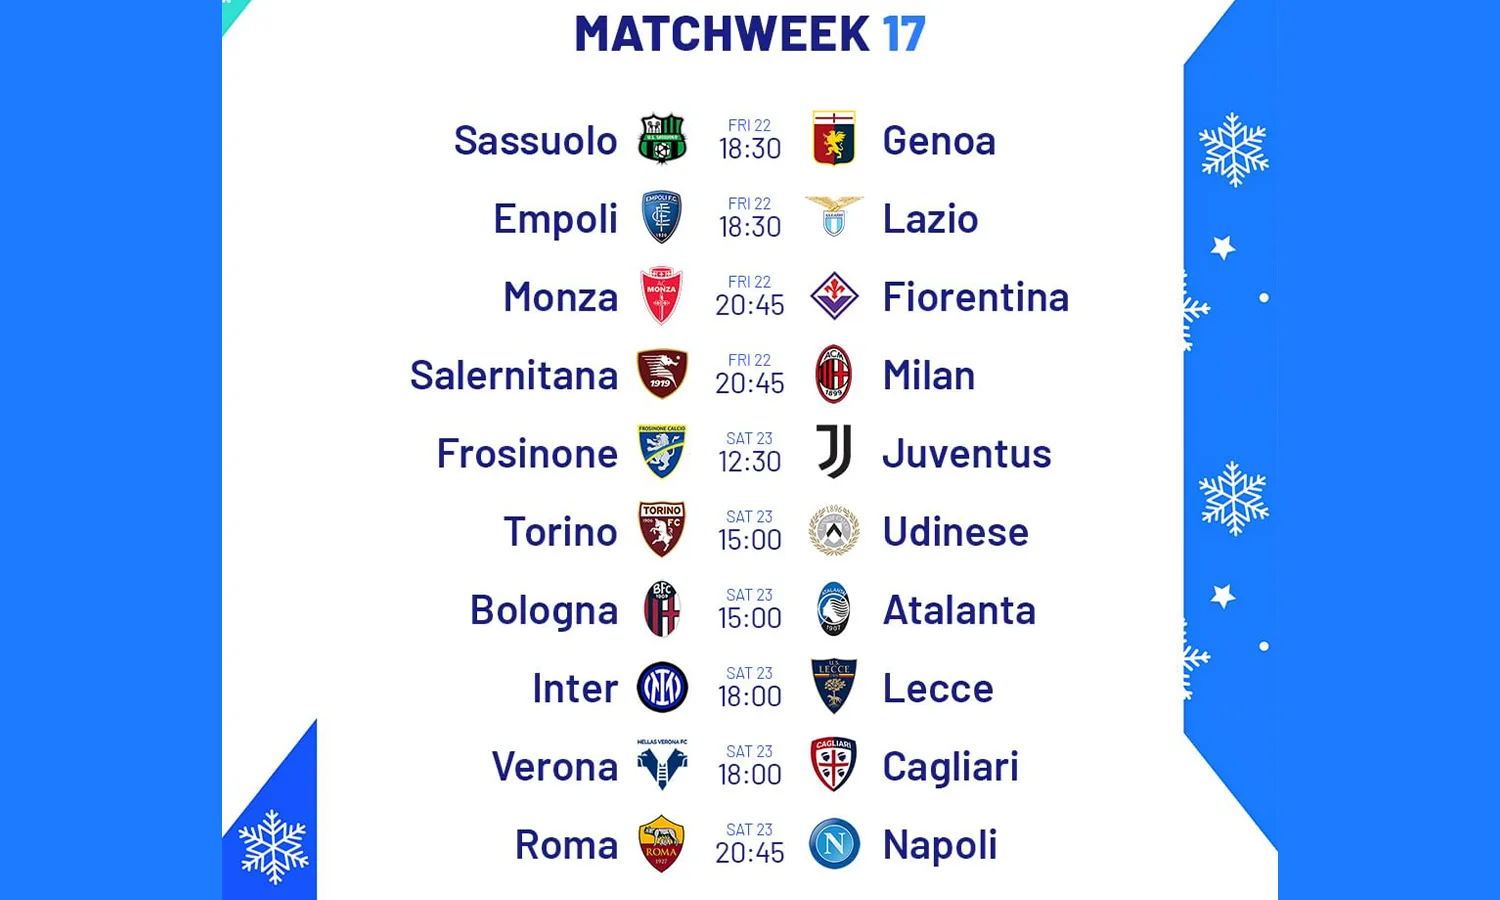The width and height of the screenshot is (1500, 900).
Task: Click the Hellas Verona logo
Action: (662, 766)
